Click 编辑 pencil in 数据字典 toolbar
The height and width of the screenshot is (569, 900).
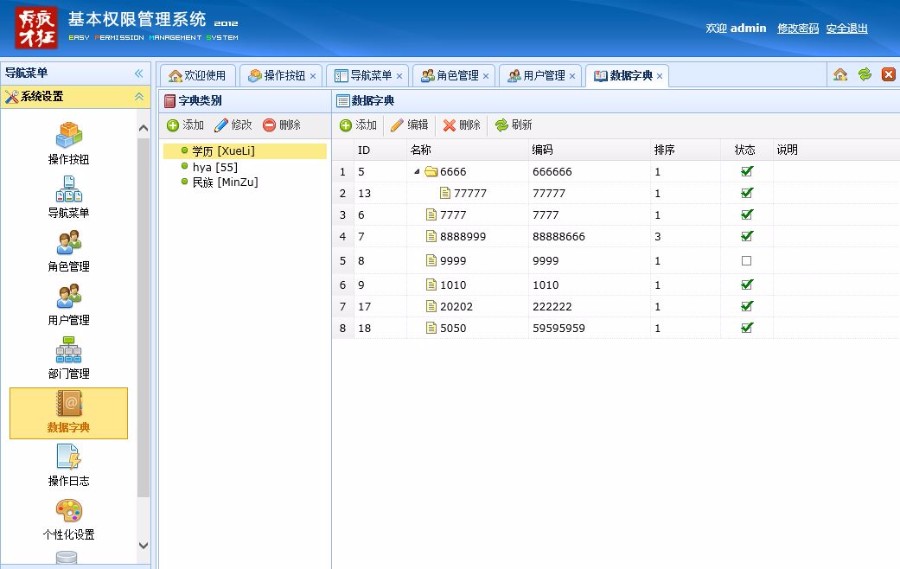[409, 125]
